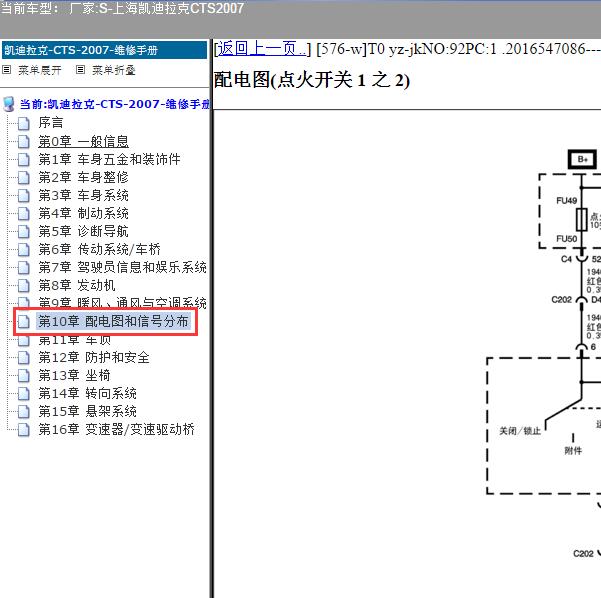The height and width of the screenshot is (598, 601).
Task: Click the computer icon beside the root node
Action: (9, 104)
